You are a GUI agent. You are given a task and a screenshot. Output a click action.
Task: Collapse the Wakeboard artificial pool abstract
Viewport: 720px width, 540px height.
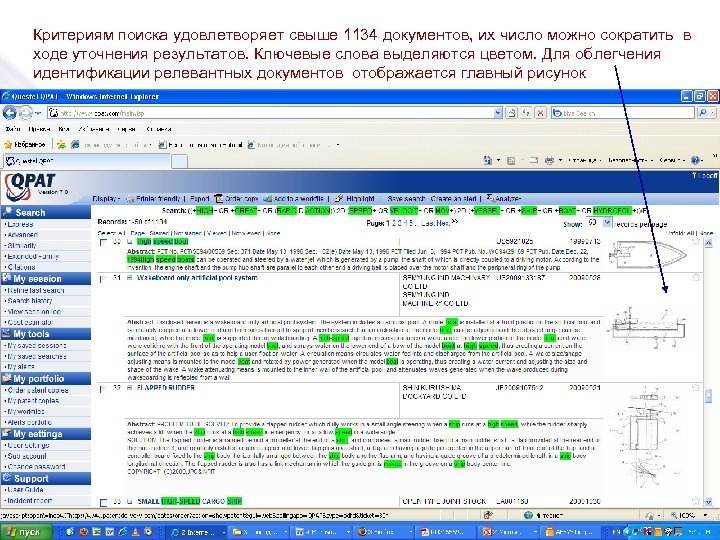click(x=129, y=278)
